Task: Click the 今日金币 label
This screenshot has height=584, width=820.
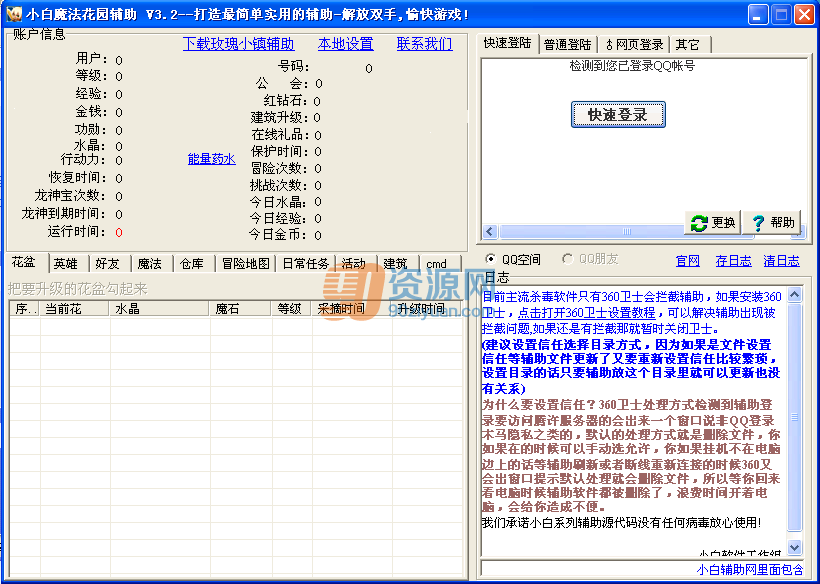Action: tap(278, 235)
